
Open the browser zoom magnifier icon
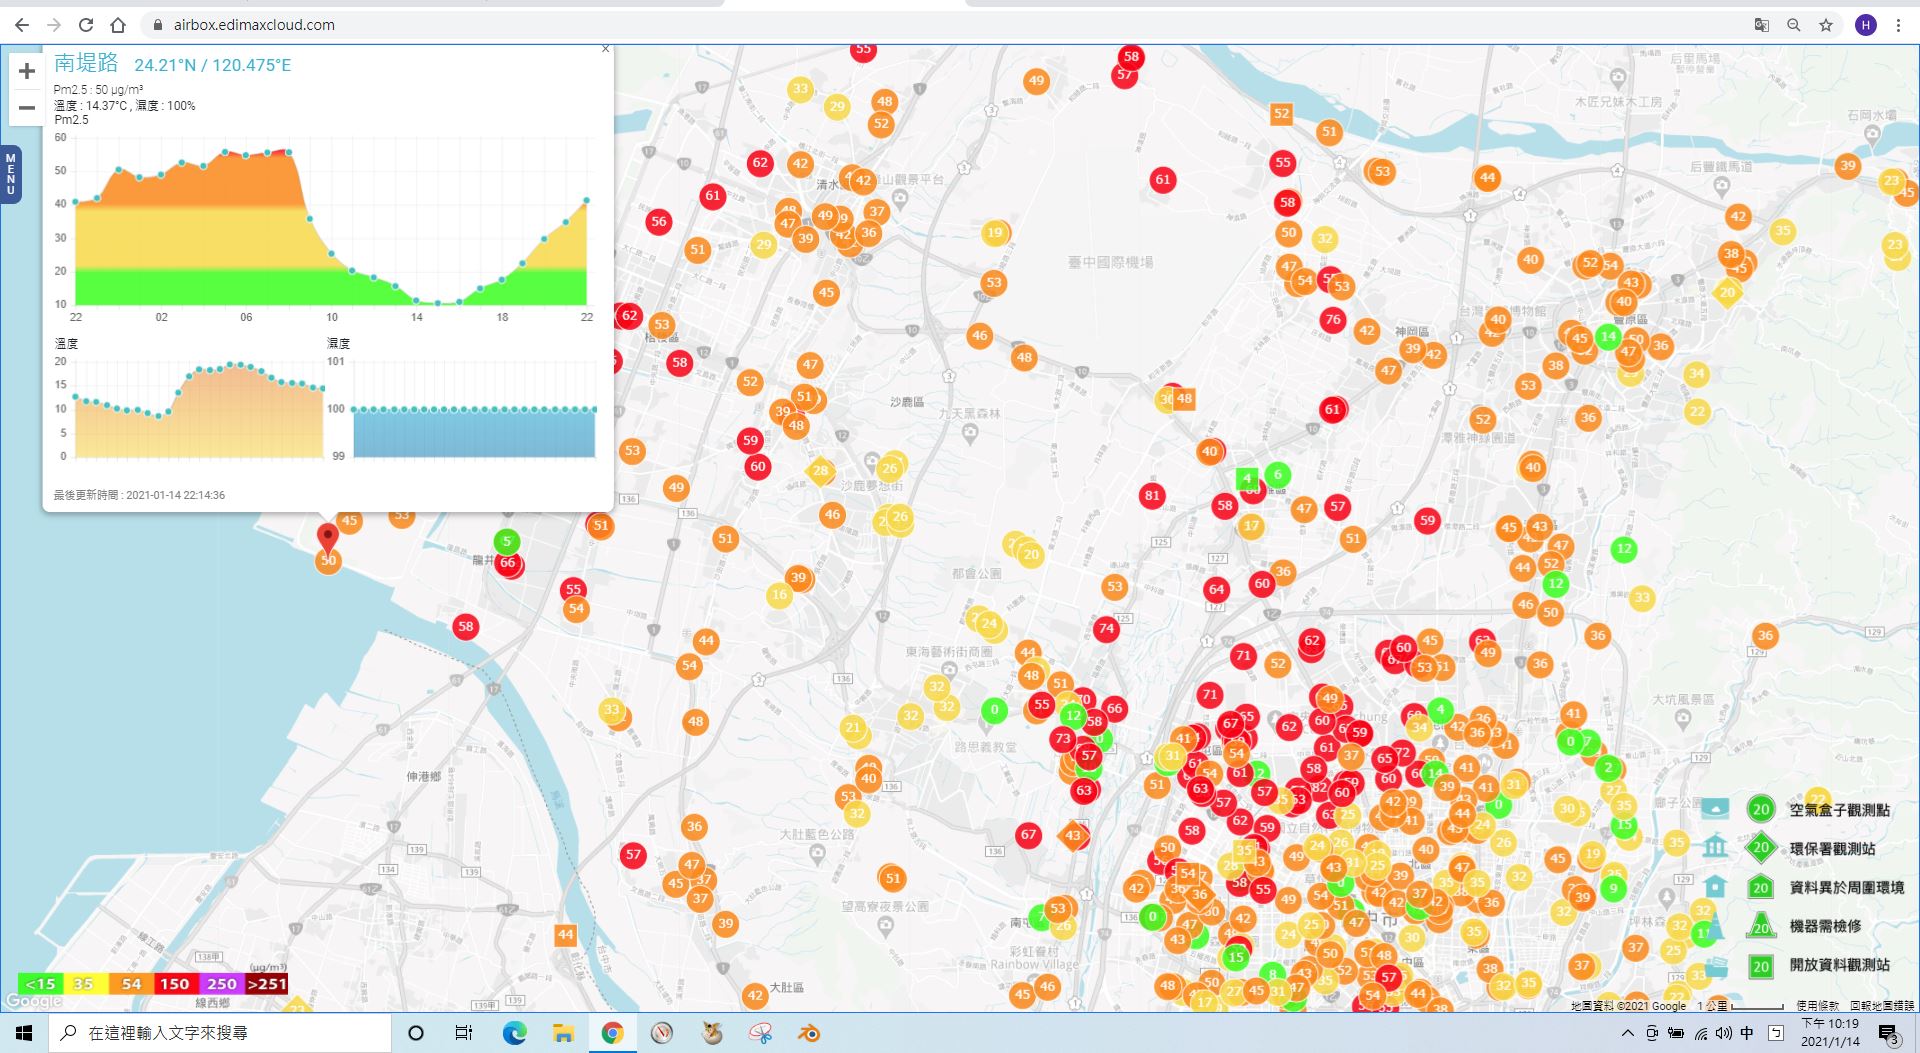[x=1794, y=25]
